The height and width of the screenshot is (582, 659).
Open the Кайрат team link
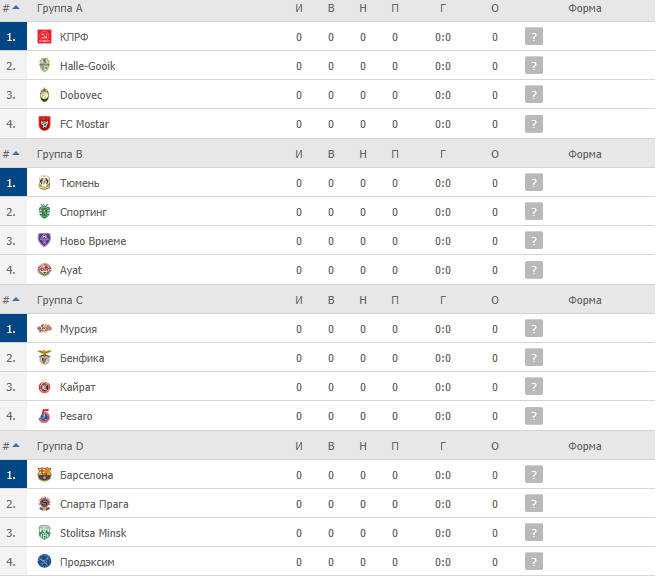coord(78,387)
